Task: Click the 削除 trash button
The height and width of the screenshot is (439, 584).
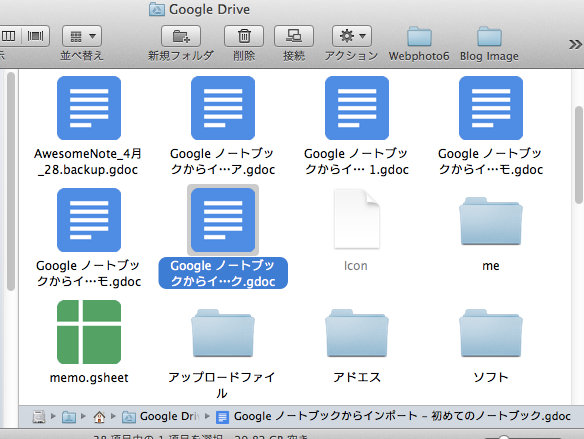Action: tap(244, 36)
